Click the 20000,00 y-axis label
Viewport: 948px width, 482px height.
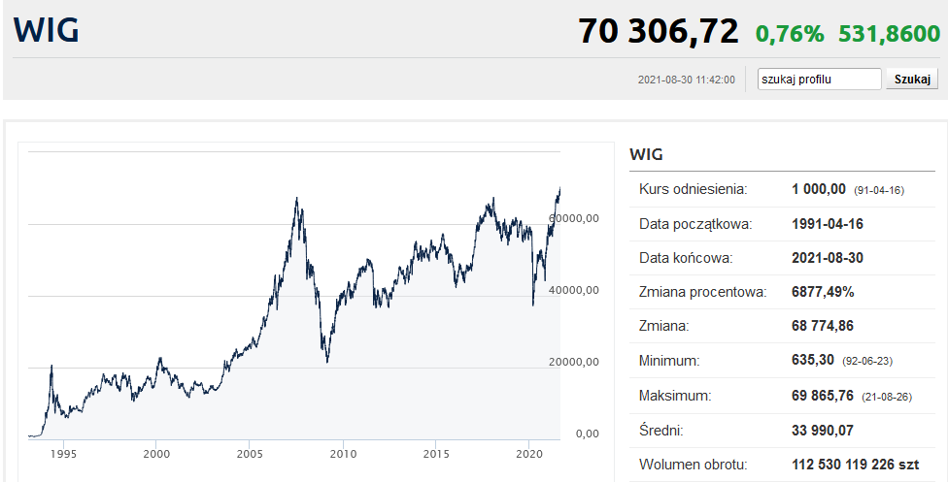pos(573,362)
